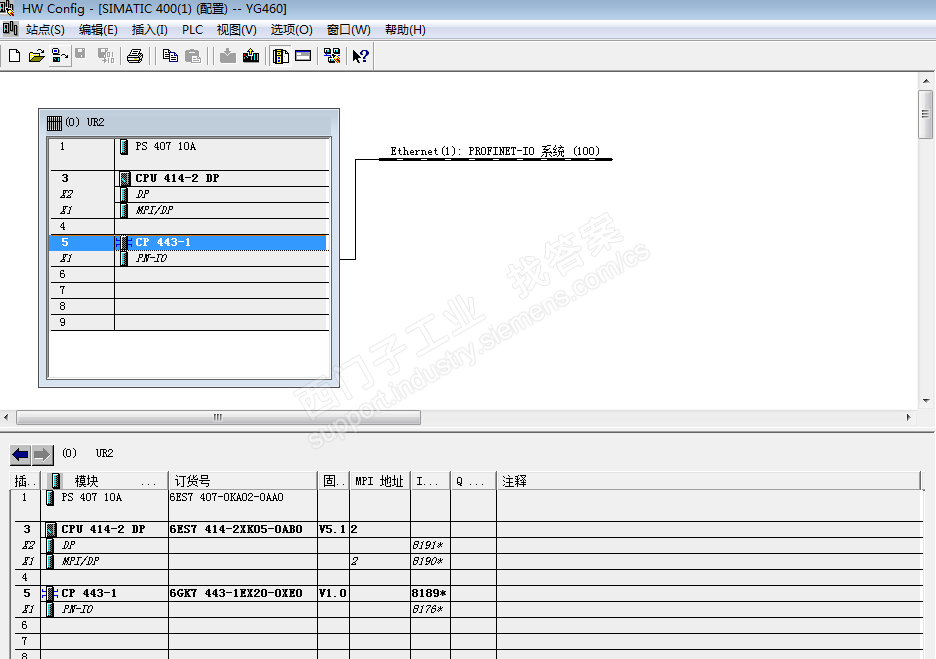Click the Ethernet(1): PROFINET-IO system line
The image size is (936, 659).
(495, 159)
